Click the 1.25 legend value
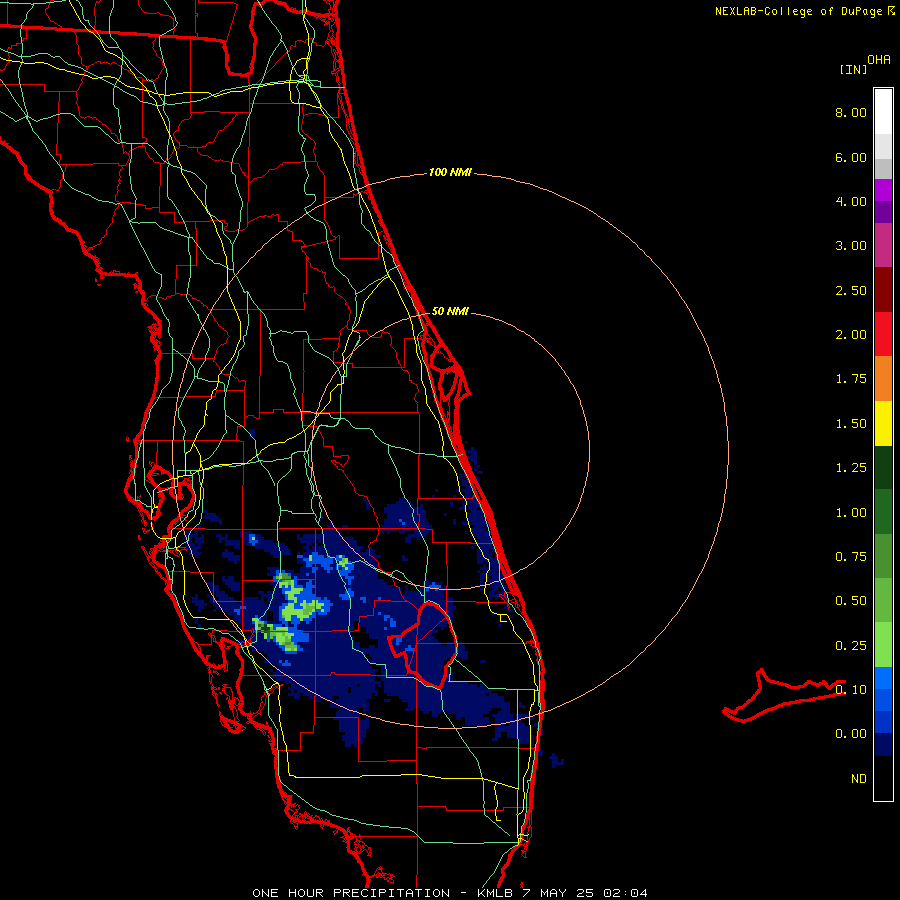The width and height of the screenshot is (900, 900). tap(851, 468)
